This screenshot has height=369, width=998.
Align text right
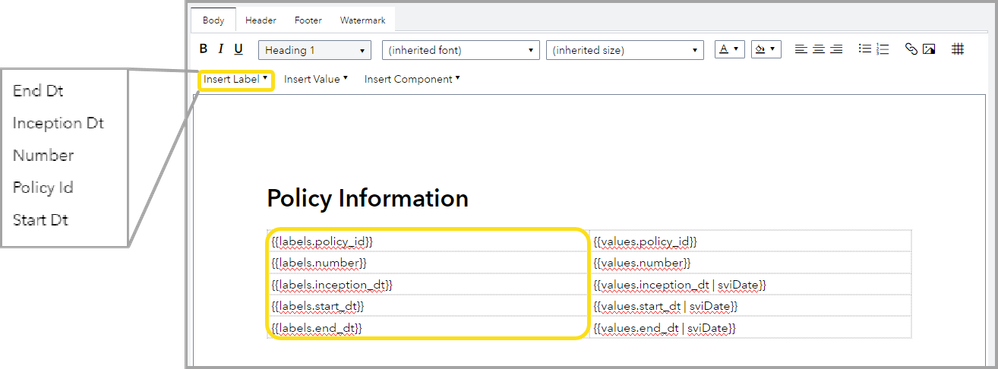coord(836,49)
